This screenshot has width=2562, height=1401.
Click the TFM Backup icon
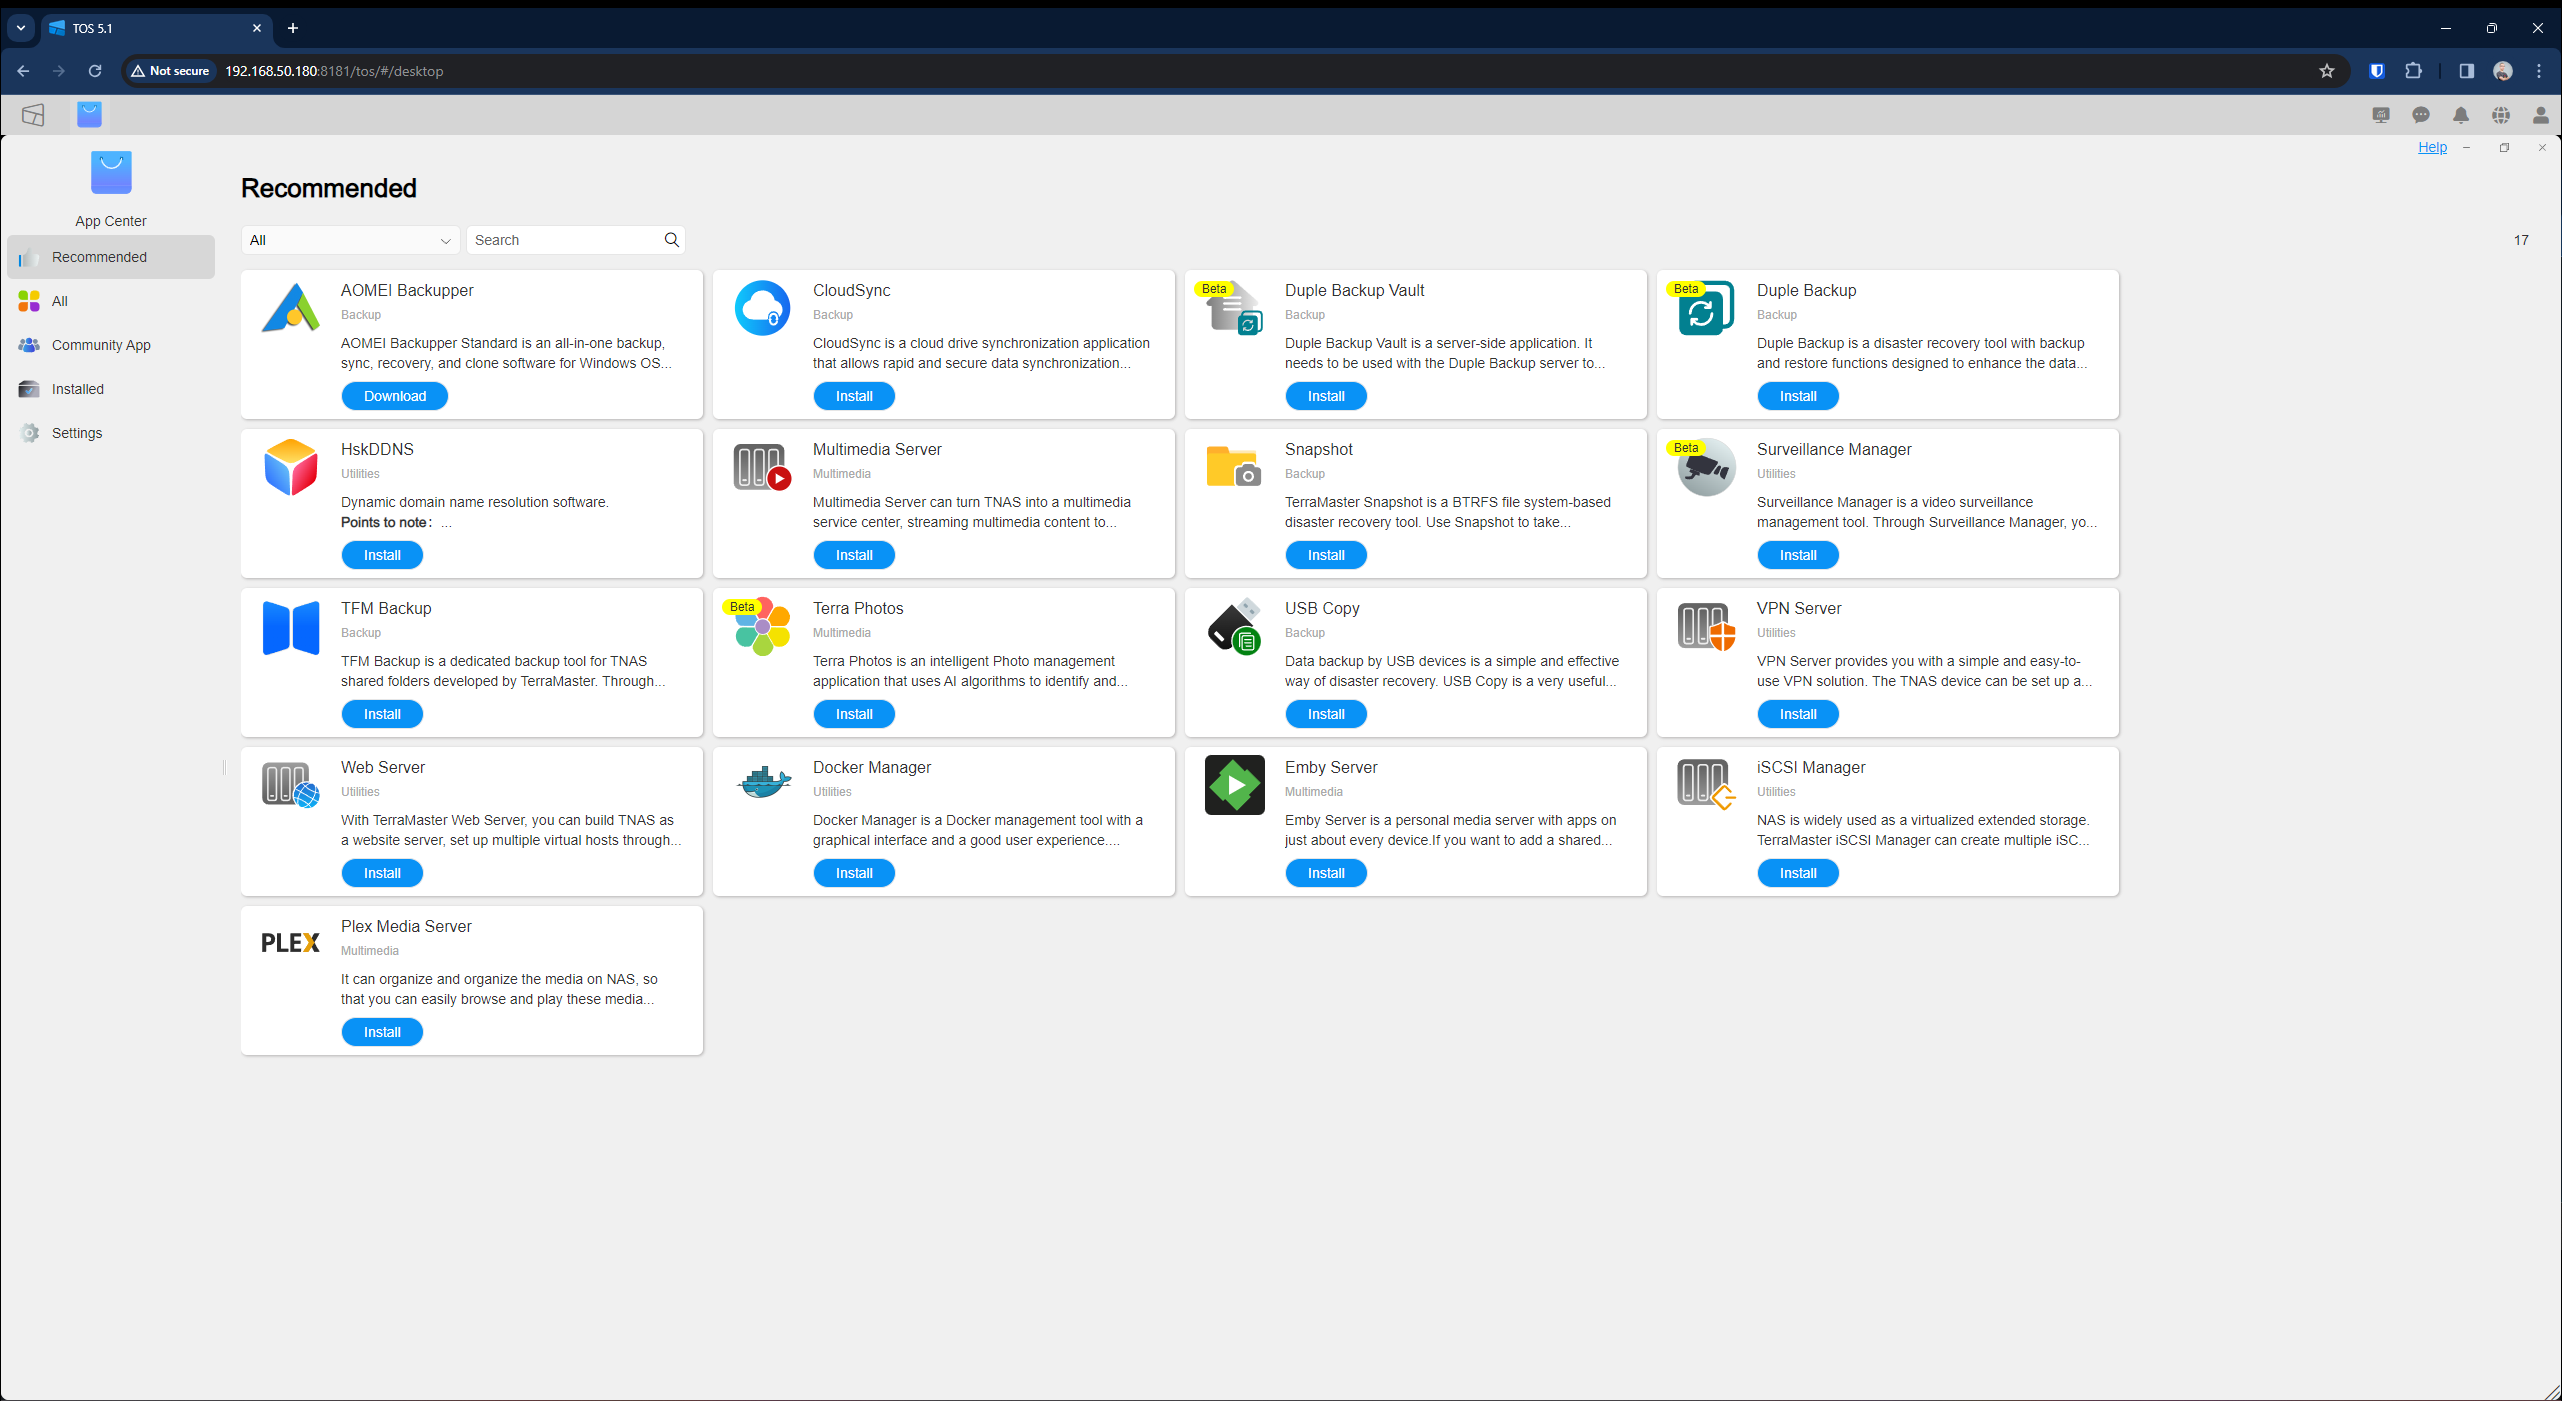click(291, 627)
